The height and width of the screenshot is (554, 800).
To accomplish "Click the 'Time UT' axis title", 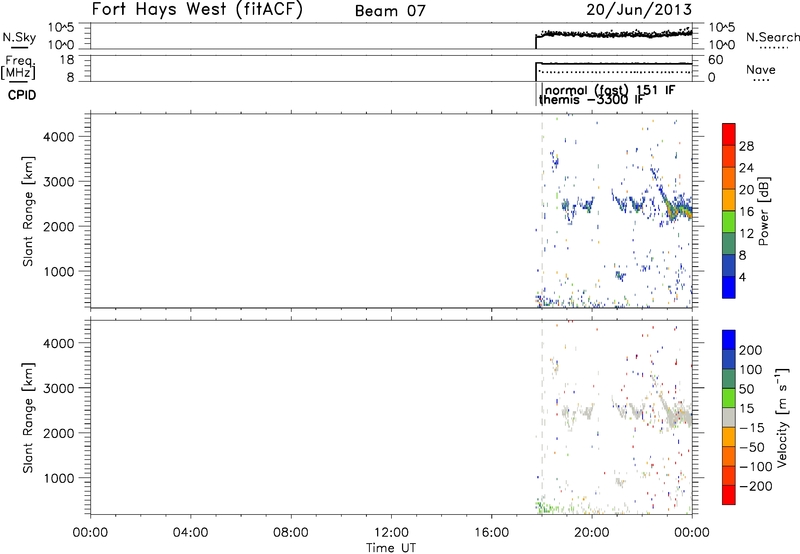I will coord(391,548).
